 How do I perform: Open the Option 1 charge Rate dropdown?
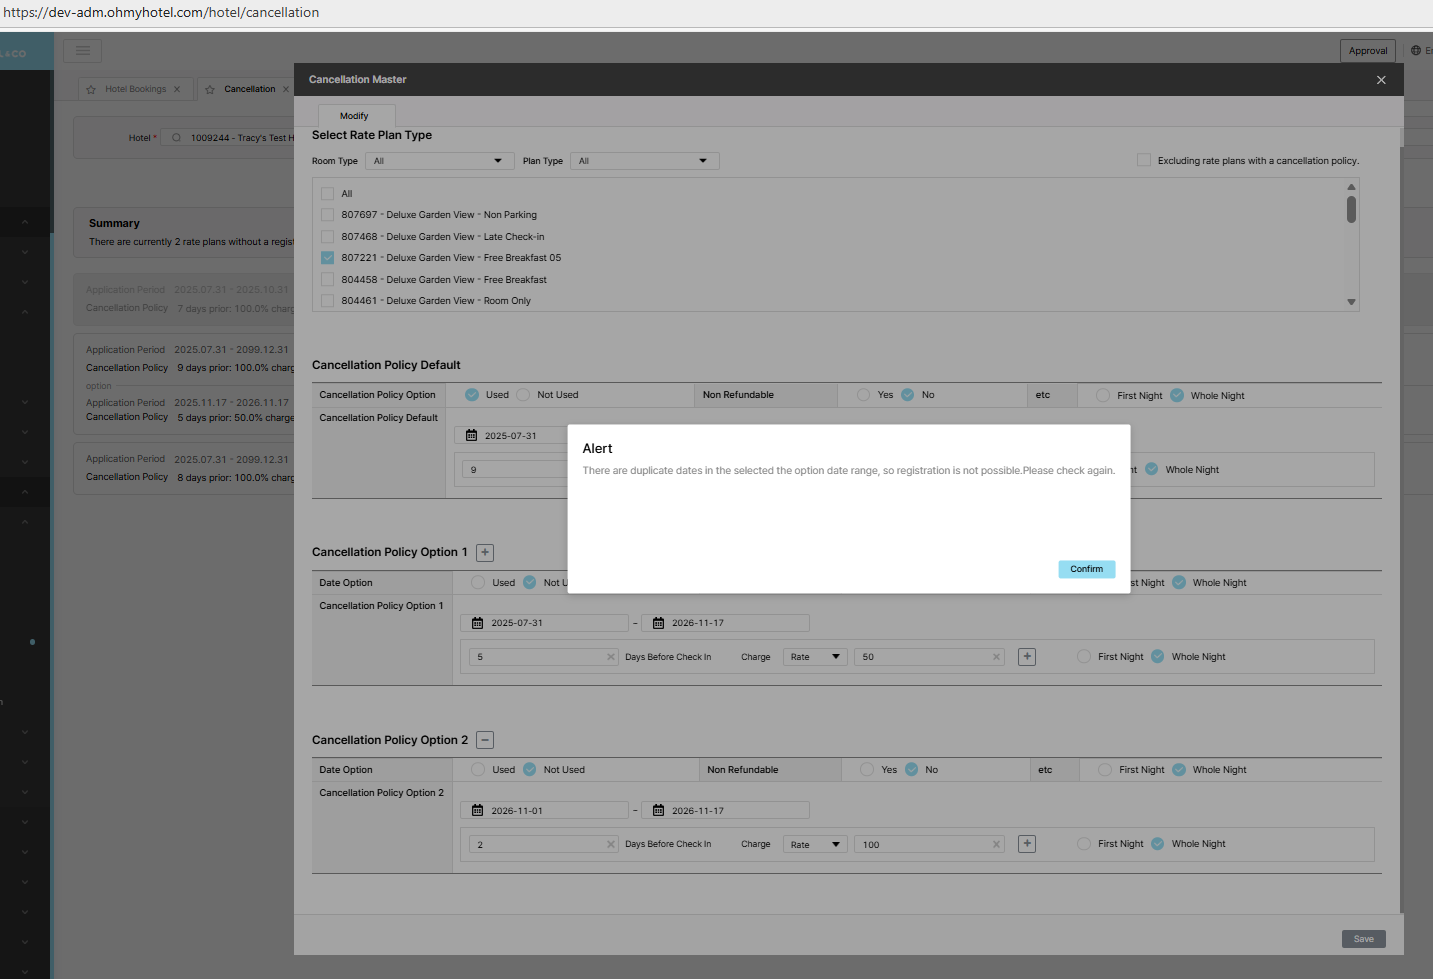tap(815, 657)
